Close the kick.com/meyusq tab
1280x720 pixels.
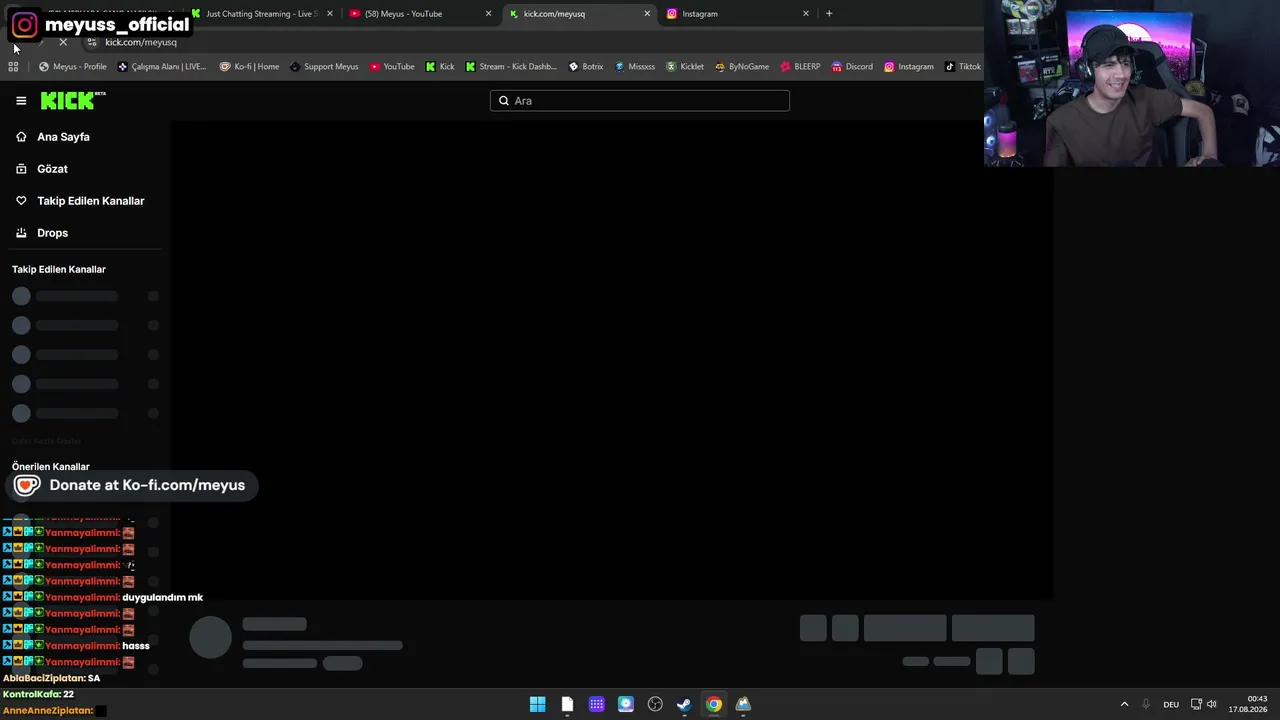tap(647, 14)
